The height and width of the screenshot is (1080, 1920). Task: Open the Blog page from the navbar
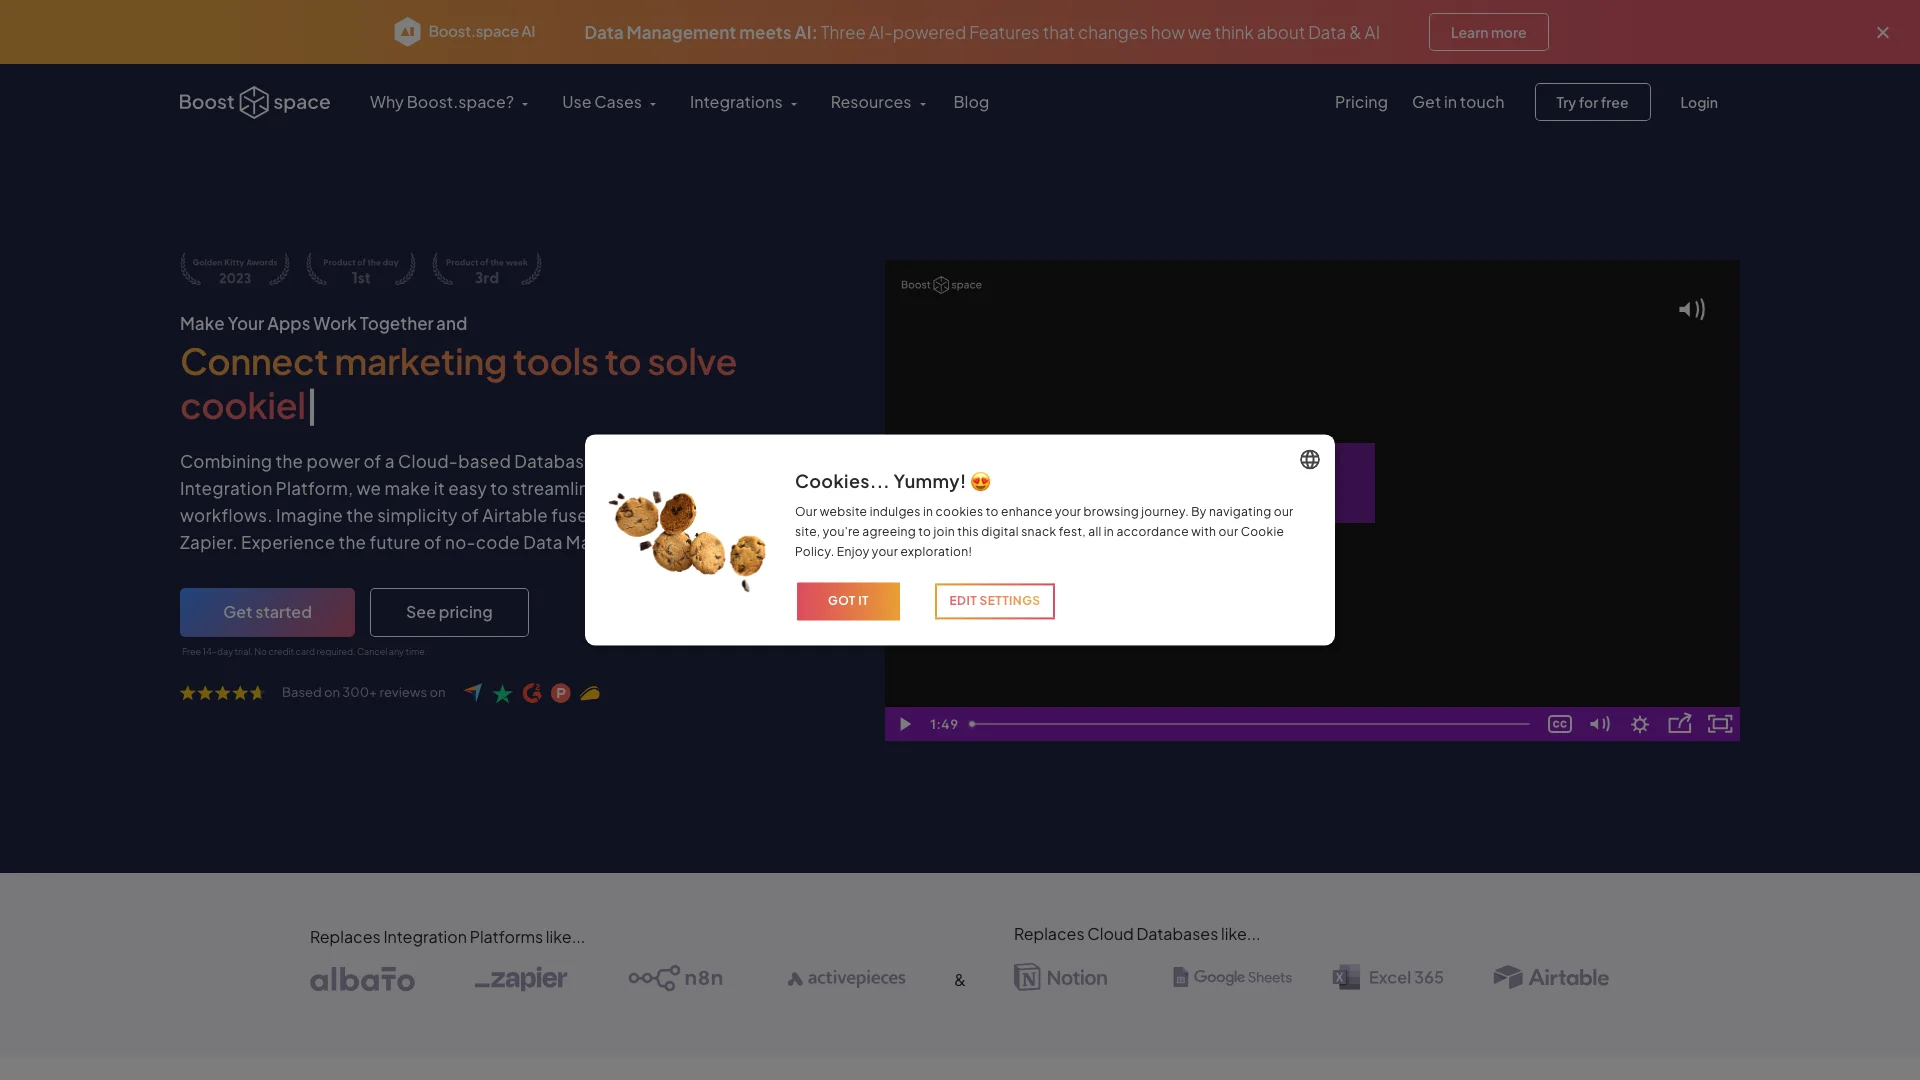[971, 102]
